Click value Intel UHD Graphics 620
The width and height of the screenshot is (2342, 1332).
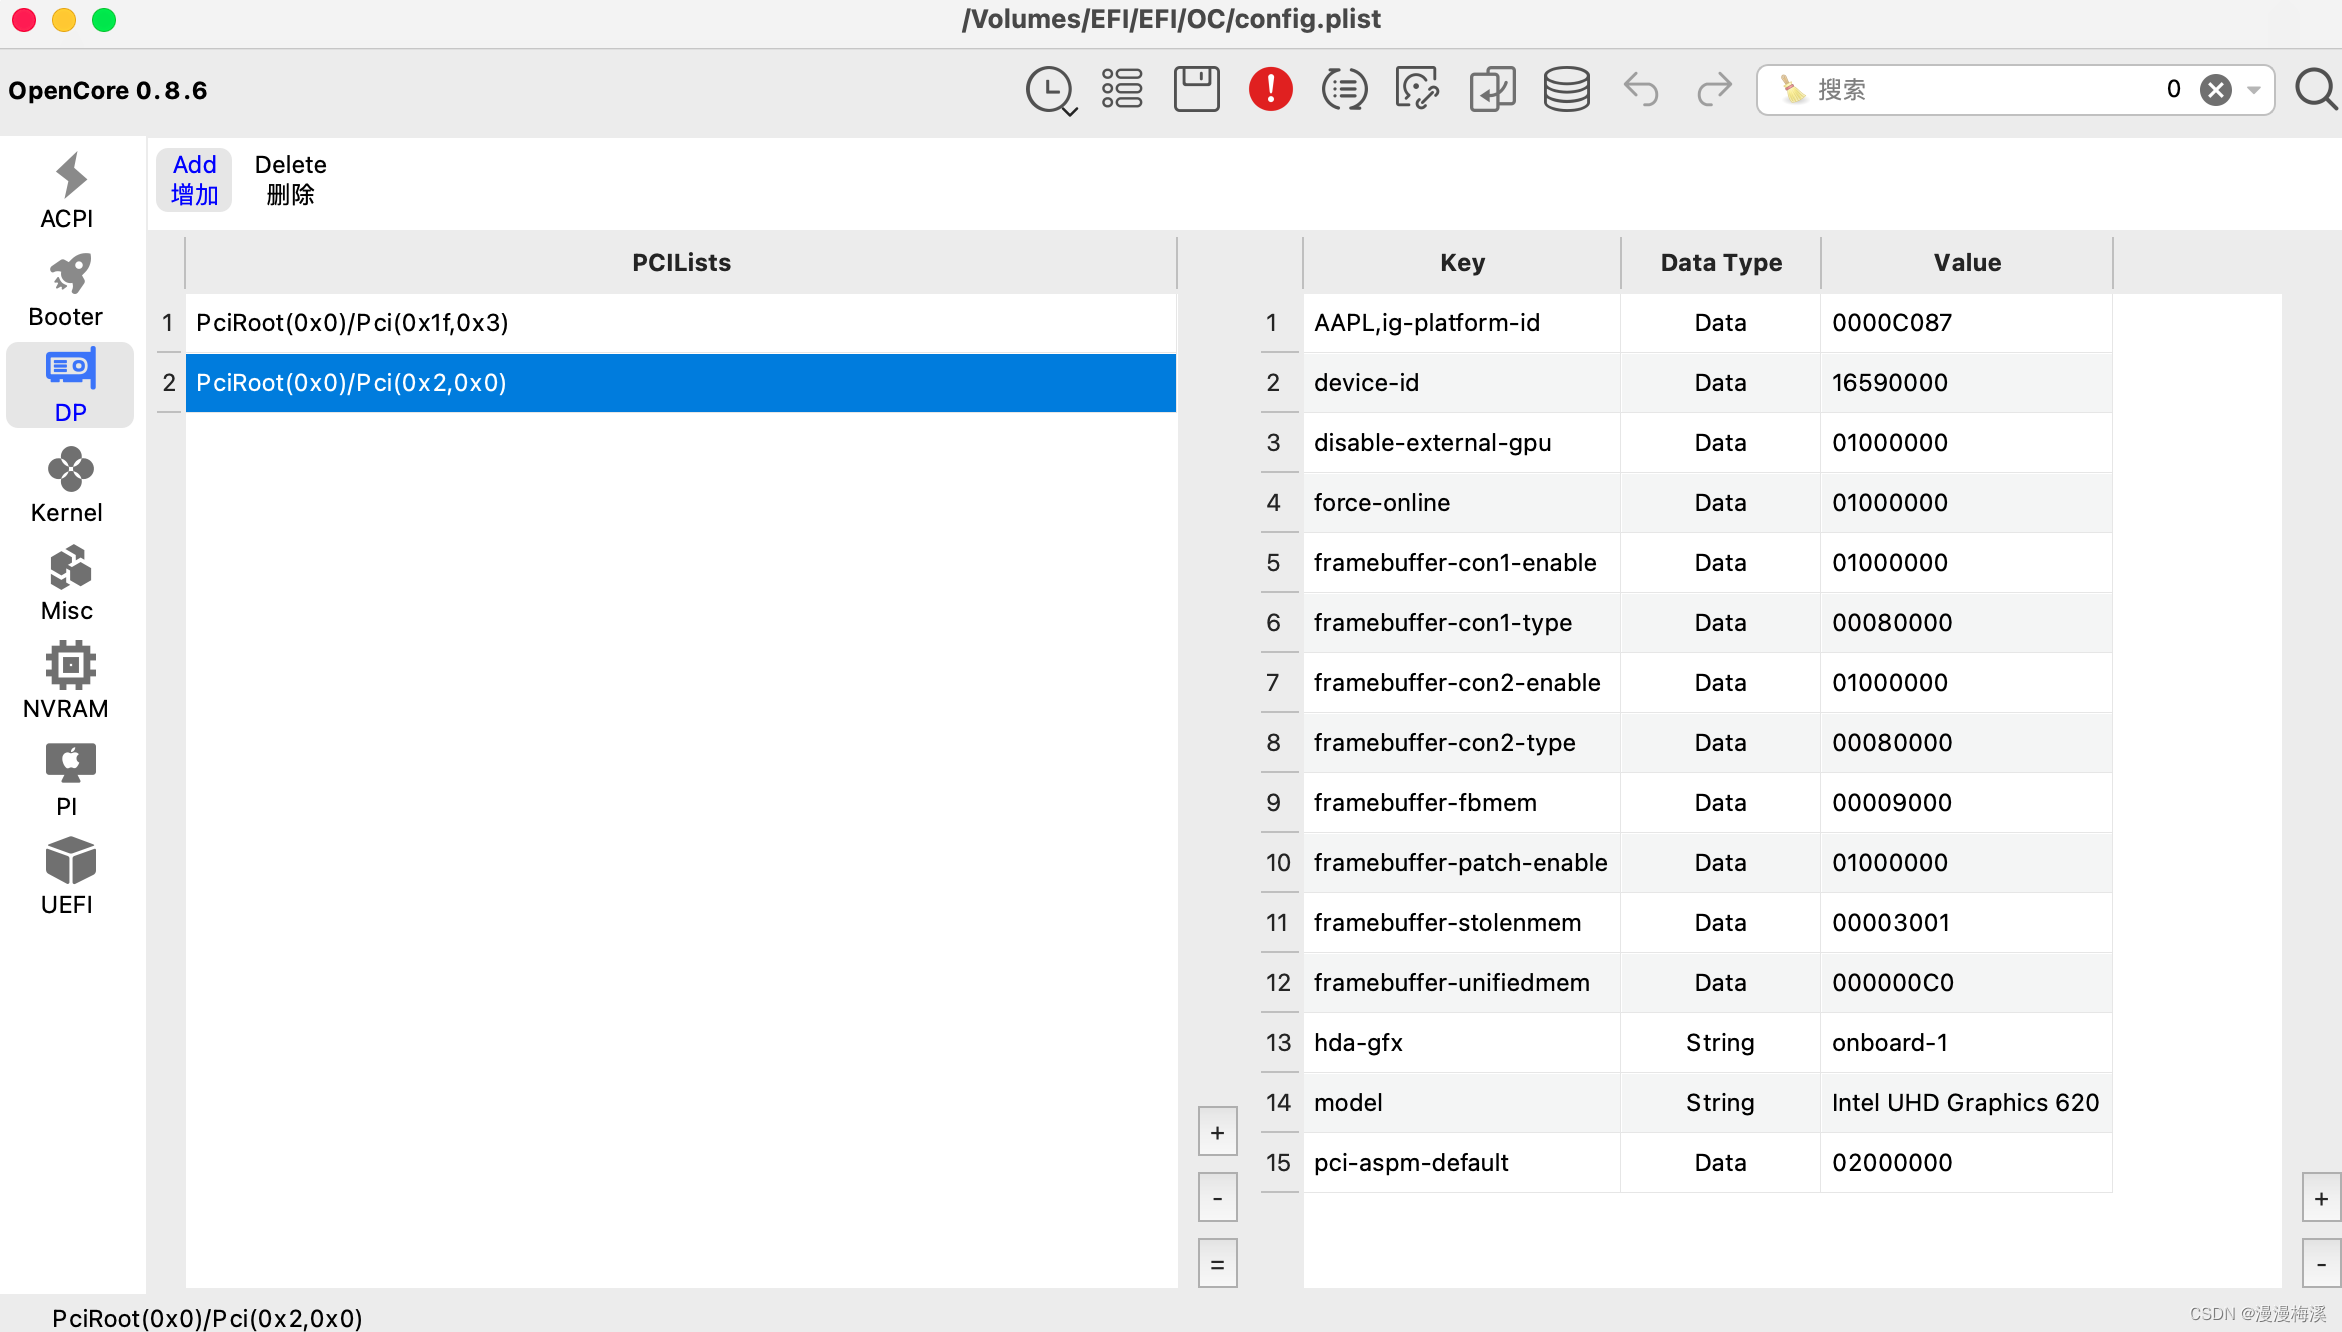(x=1967, y=1103)
